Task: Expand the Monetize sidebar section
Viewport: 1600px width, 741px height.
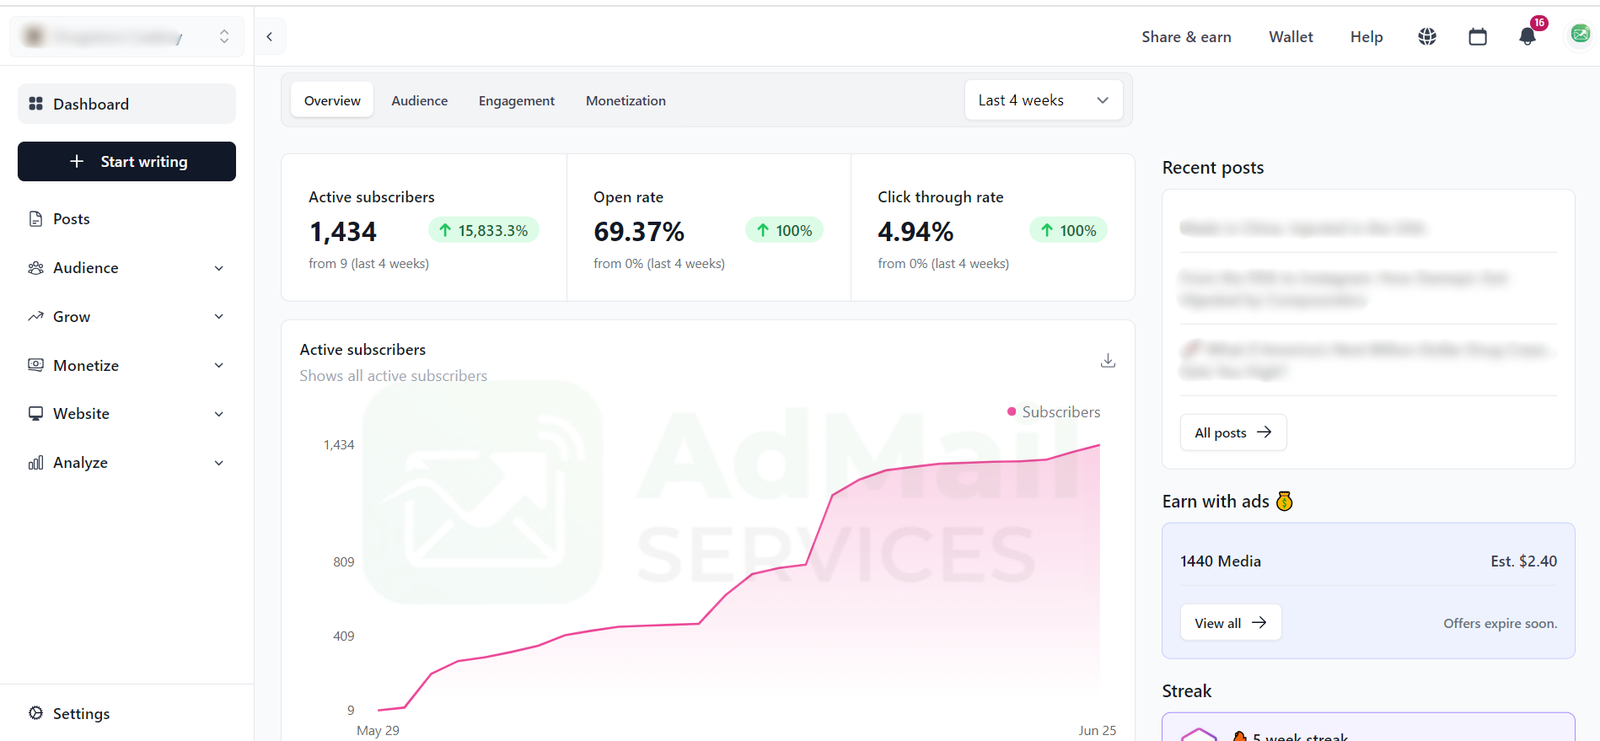Action: pos(126,366)
